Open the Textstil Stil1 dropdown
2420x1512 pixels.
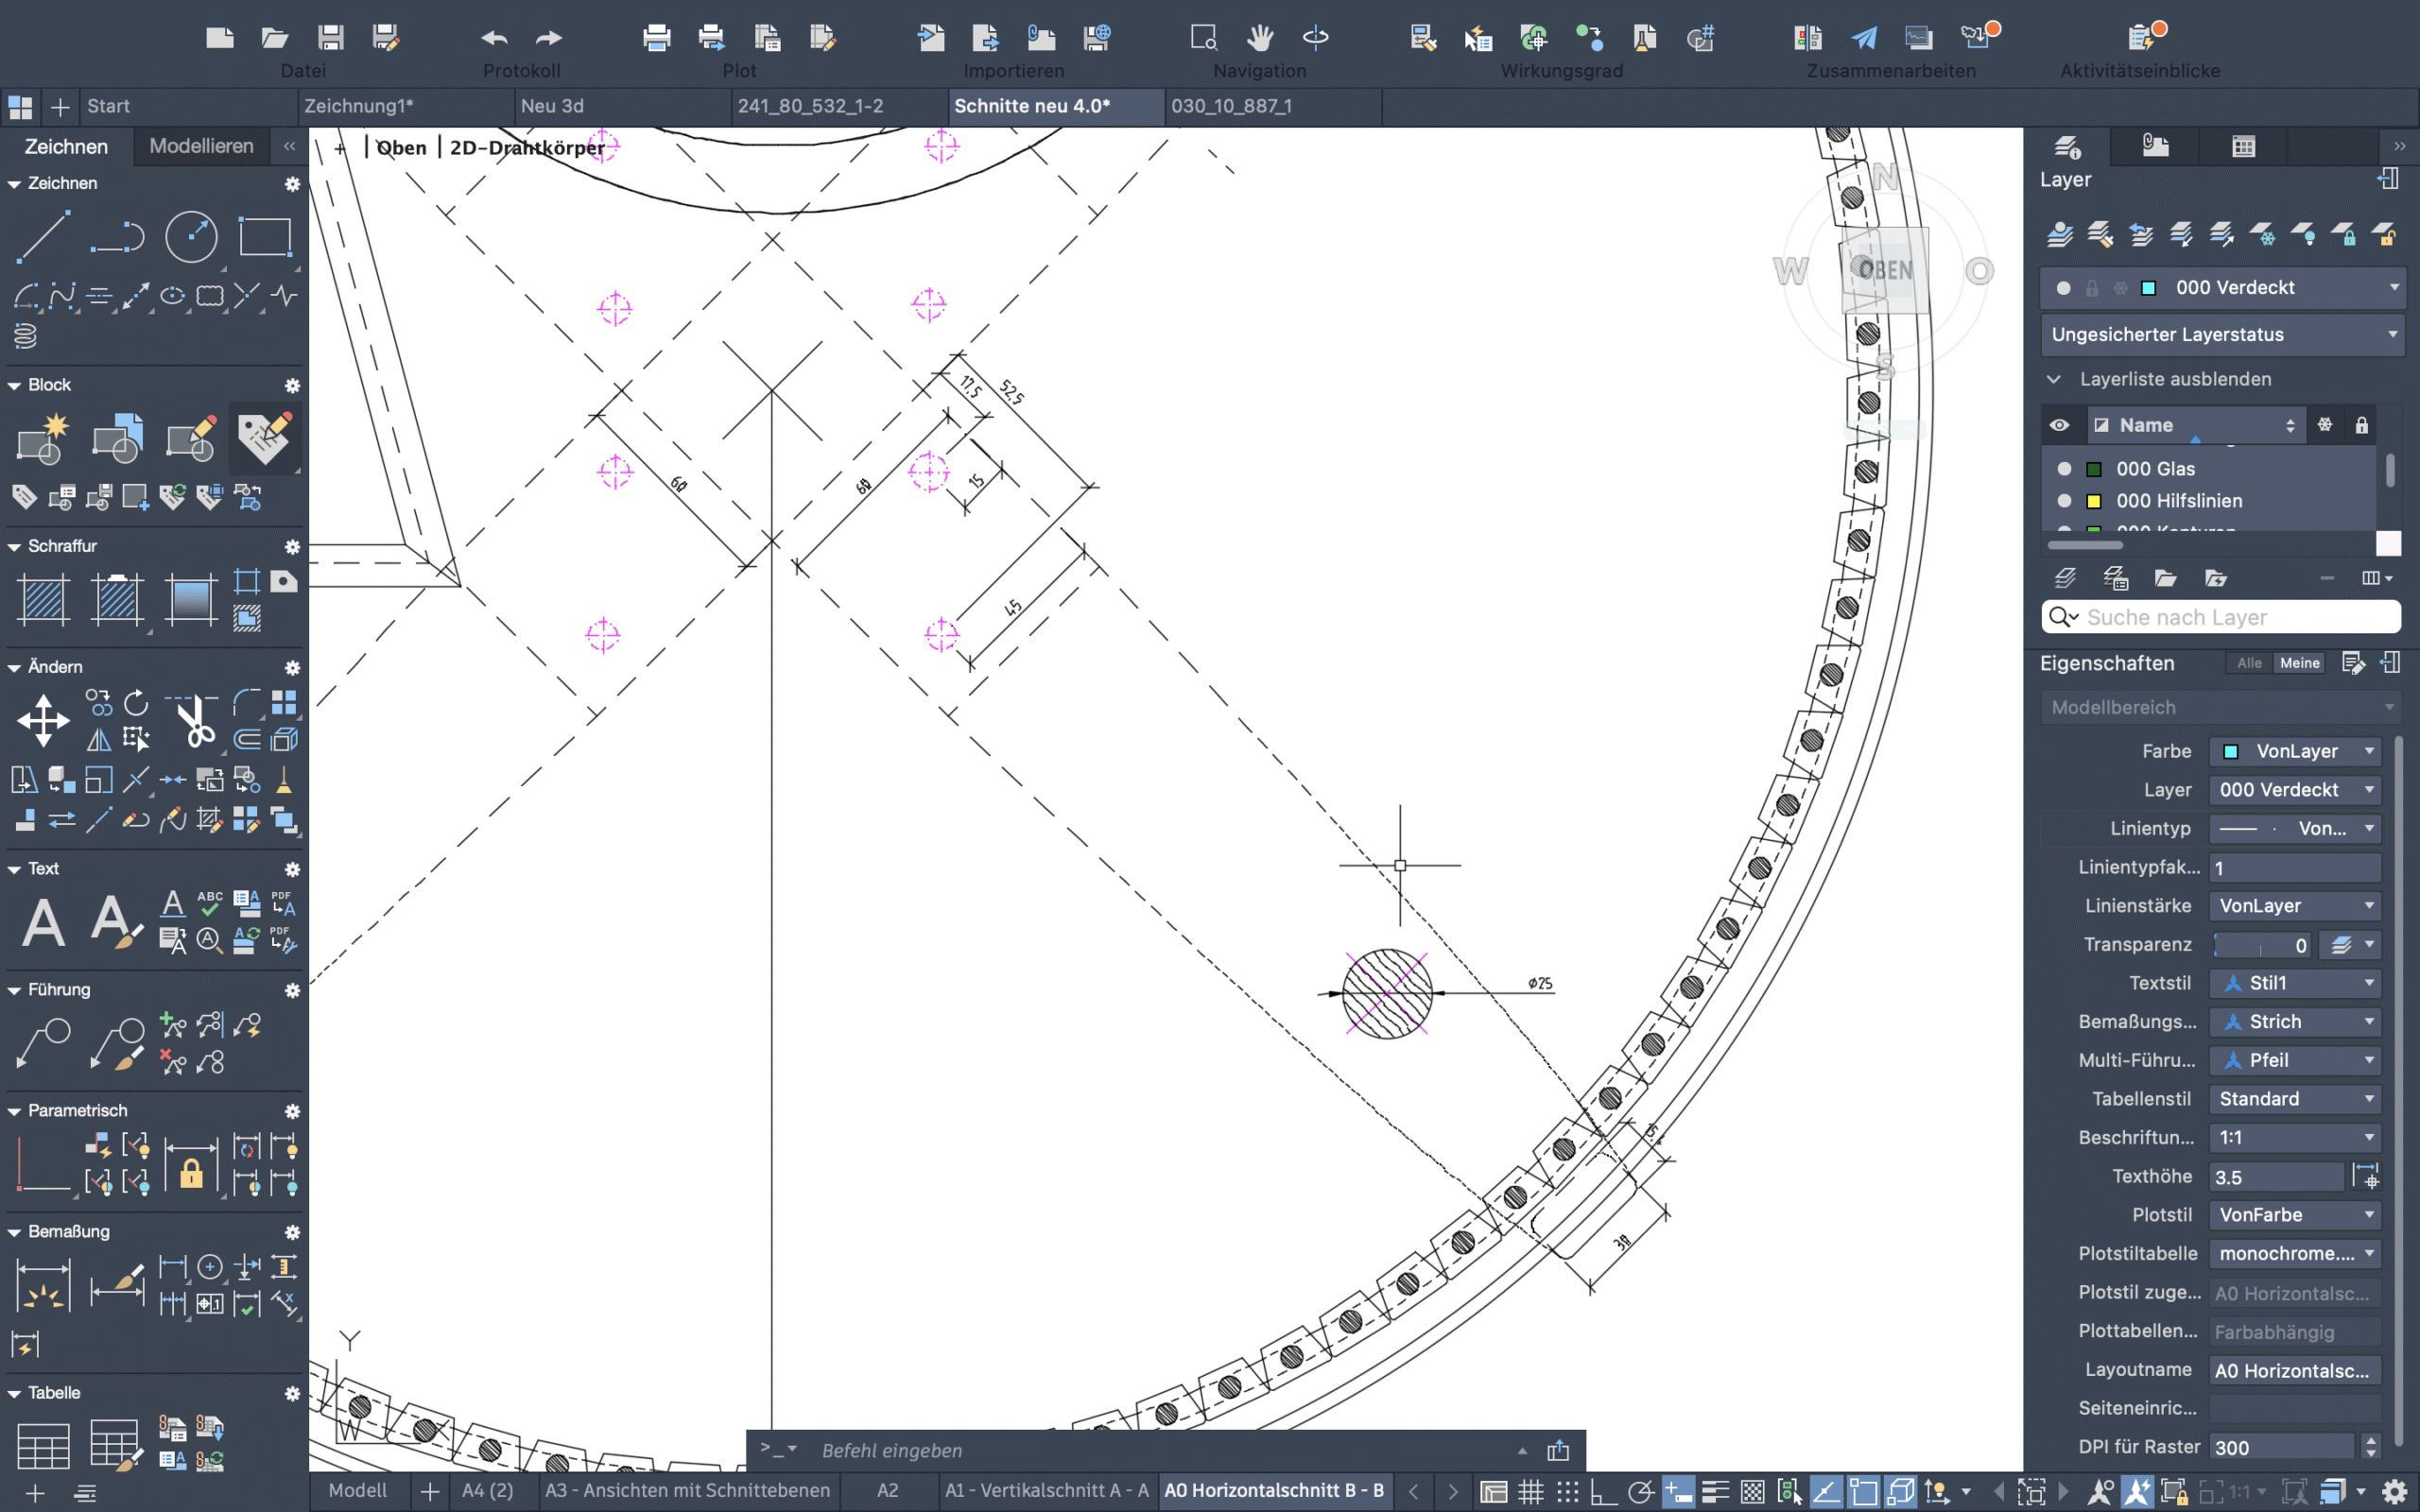[2296, 983]
